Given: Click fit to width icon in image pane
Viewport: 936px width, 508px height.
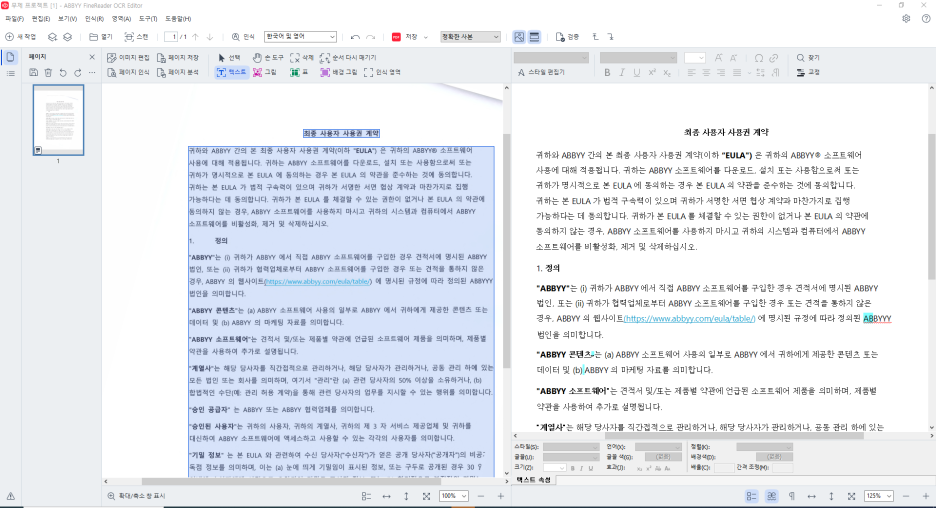Looking at the screenshot, I should click(x=386, y=496).
